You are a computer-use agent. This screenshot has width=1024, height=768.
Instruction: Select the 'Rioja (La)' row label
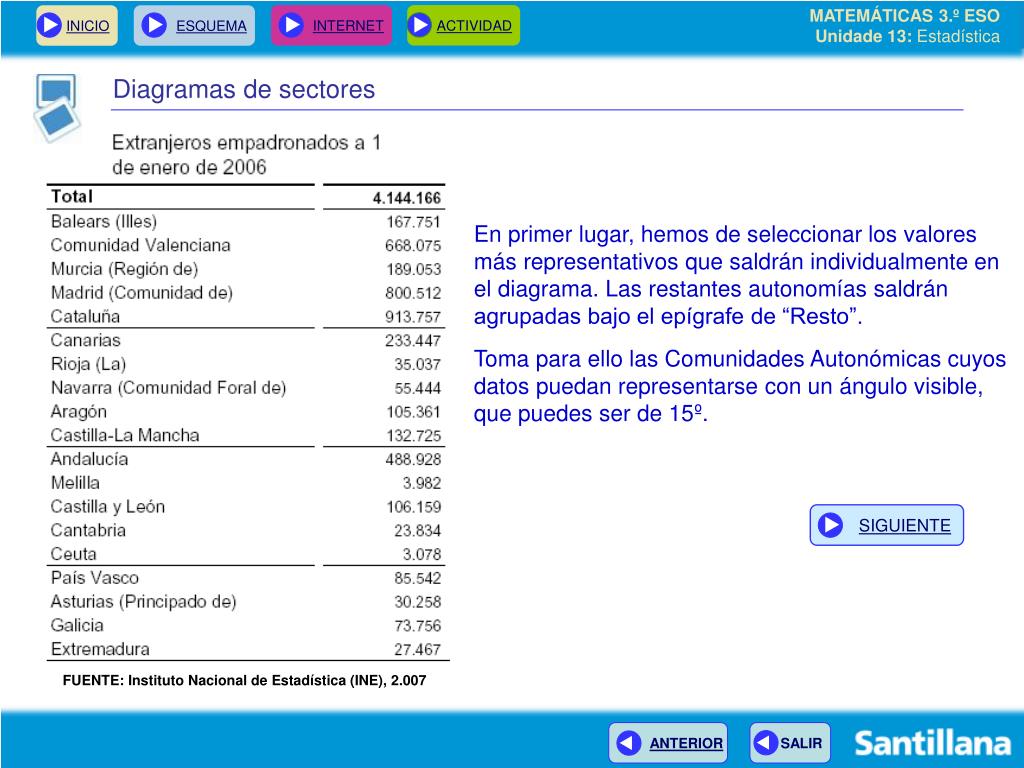88,364
